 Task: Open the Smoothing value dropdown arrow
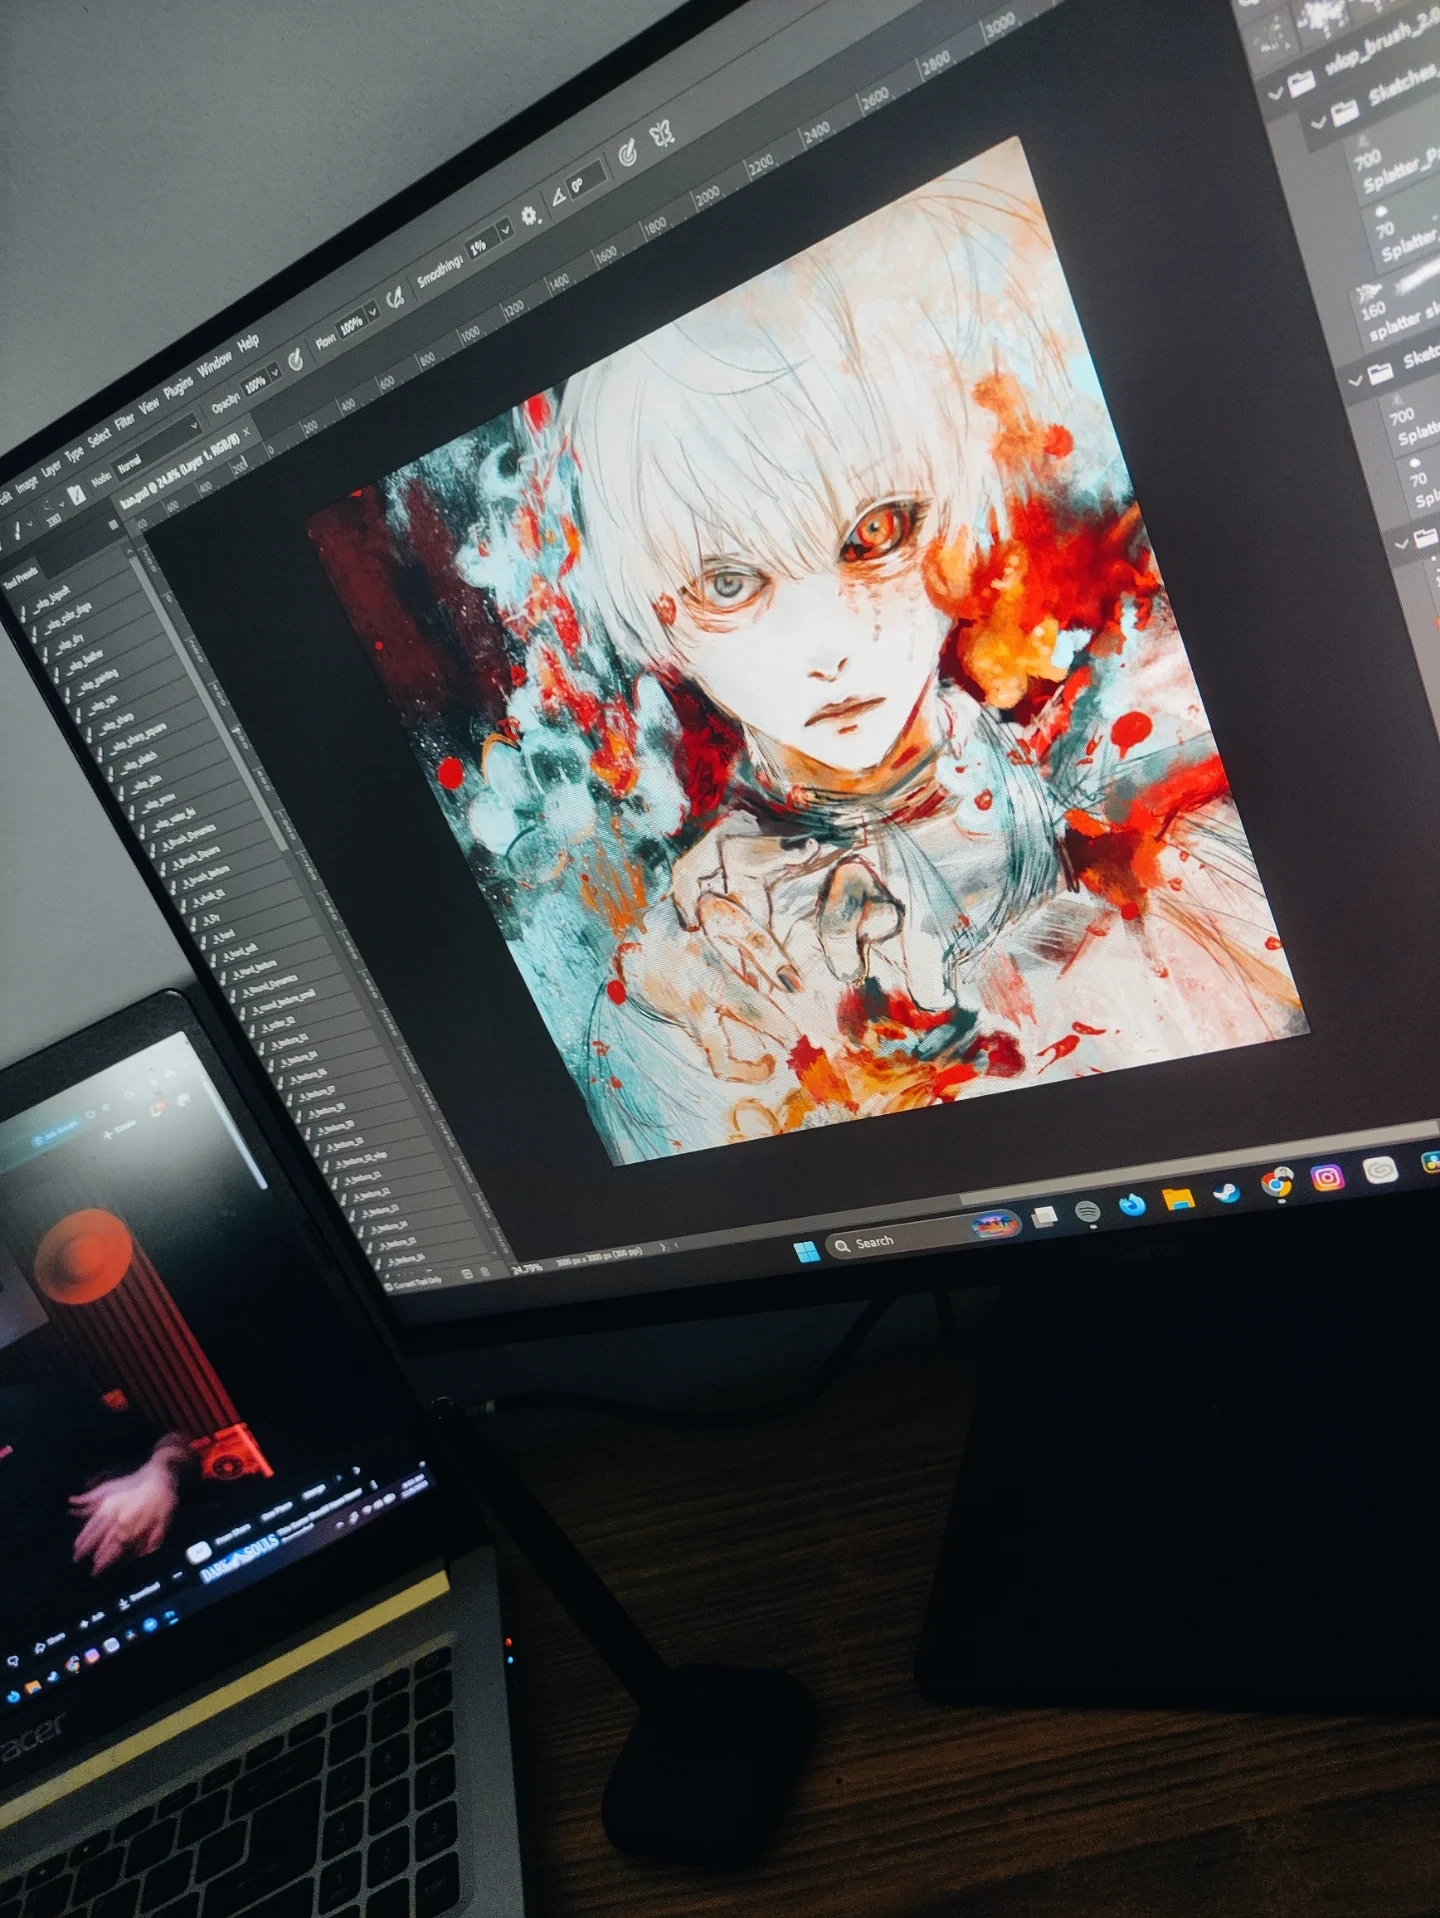[505, 229]
